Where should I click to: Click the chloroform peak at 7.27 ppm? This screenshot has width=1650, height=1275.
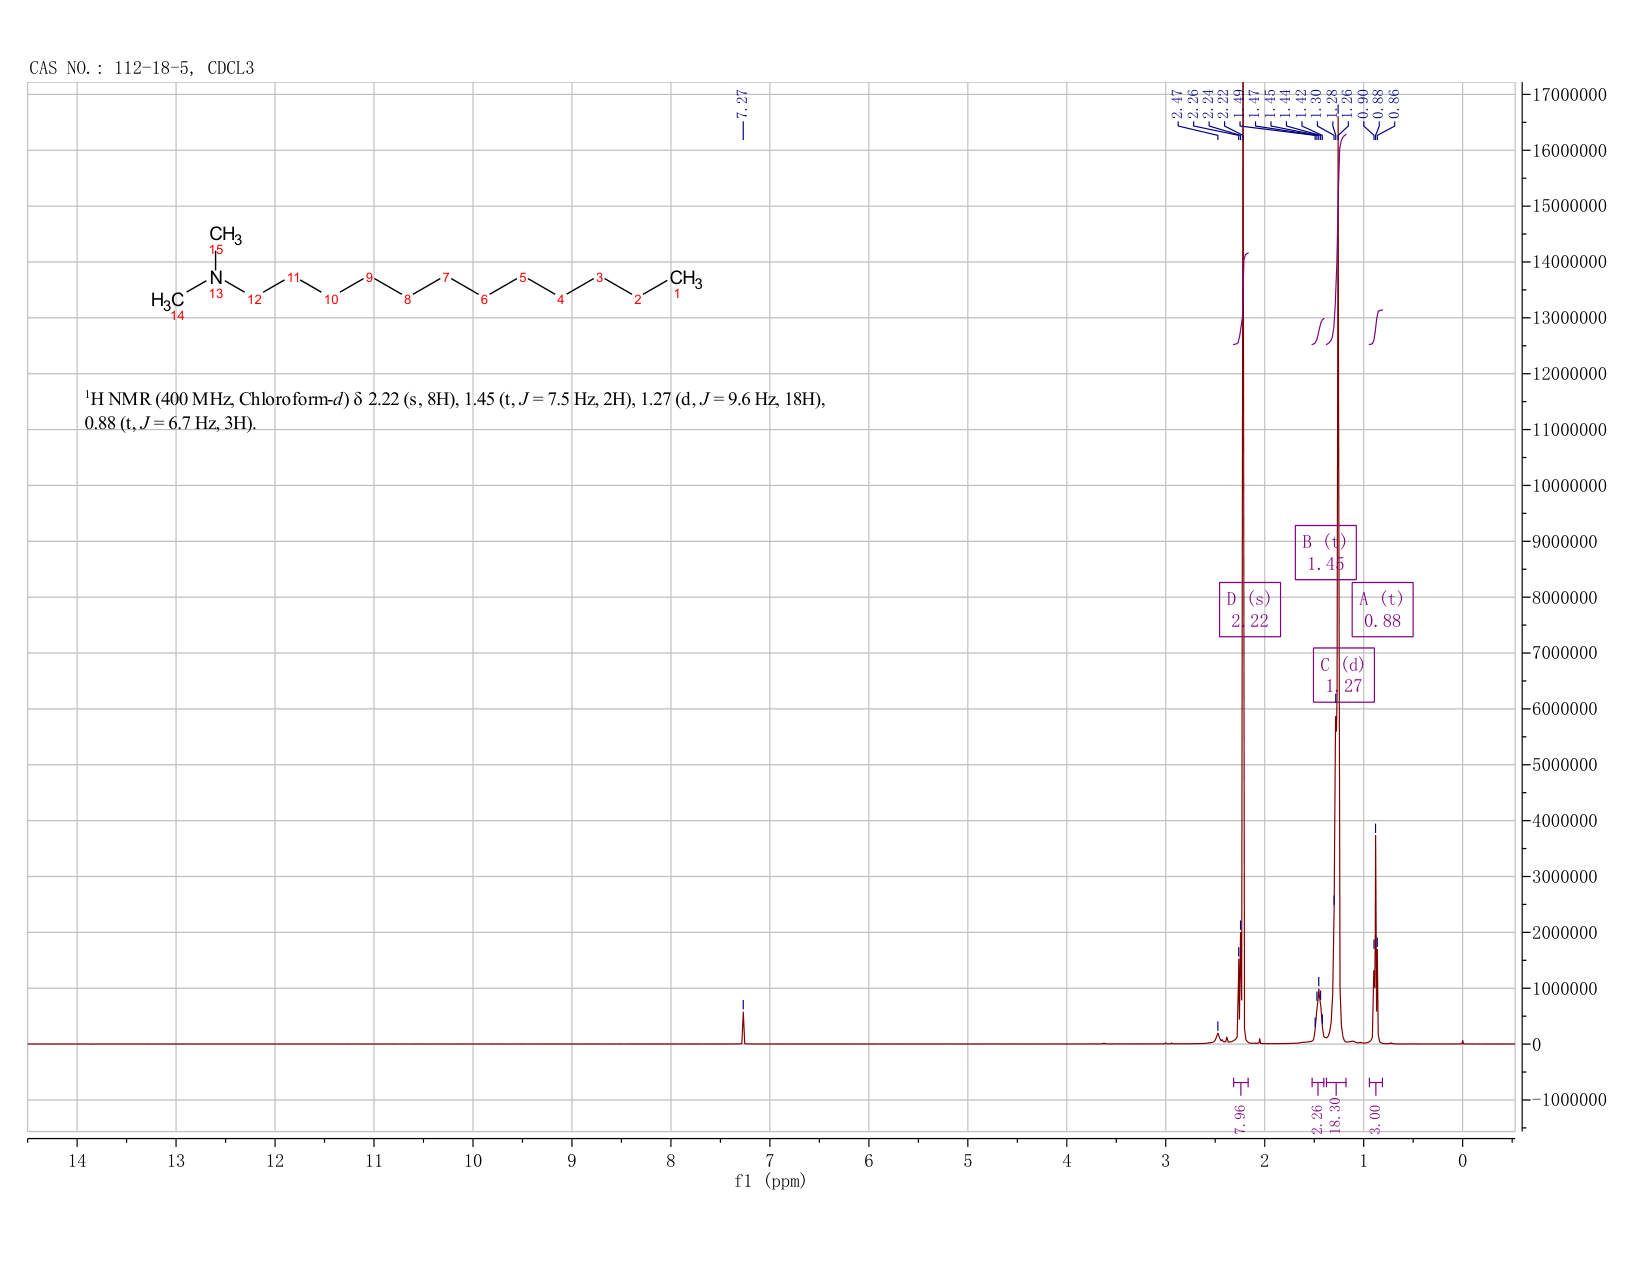tap(743, 1027)
